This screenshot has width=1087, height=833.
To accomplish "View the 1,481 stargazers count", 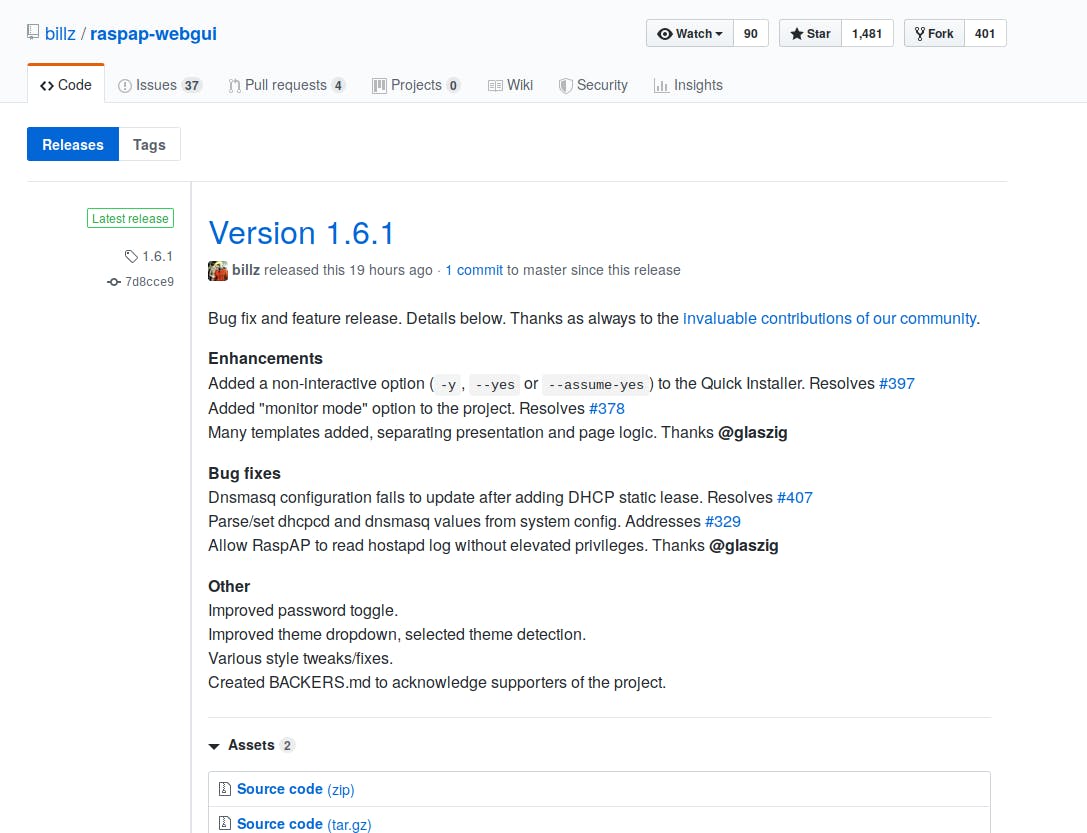I will click(x=867, y=34).
